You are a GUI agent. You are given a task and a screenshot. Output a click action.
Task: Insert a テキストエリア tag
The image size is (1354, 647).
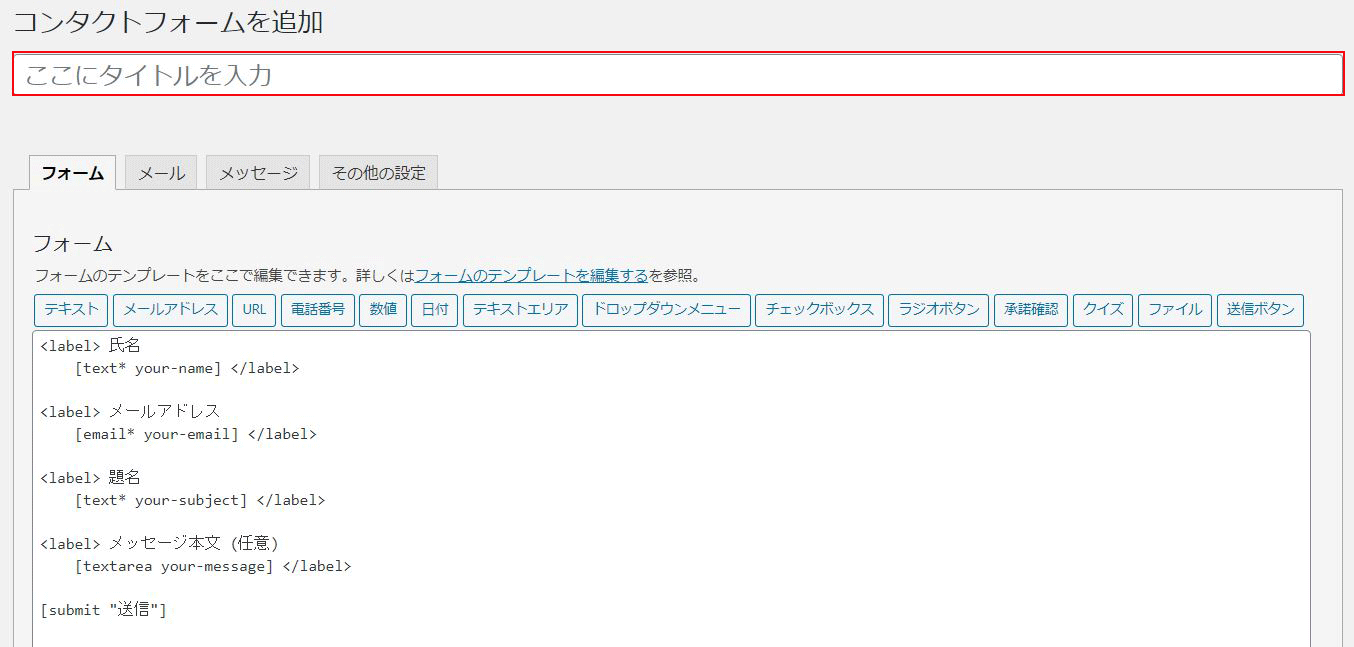pyautogui.click(x=520, y=310)
